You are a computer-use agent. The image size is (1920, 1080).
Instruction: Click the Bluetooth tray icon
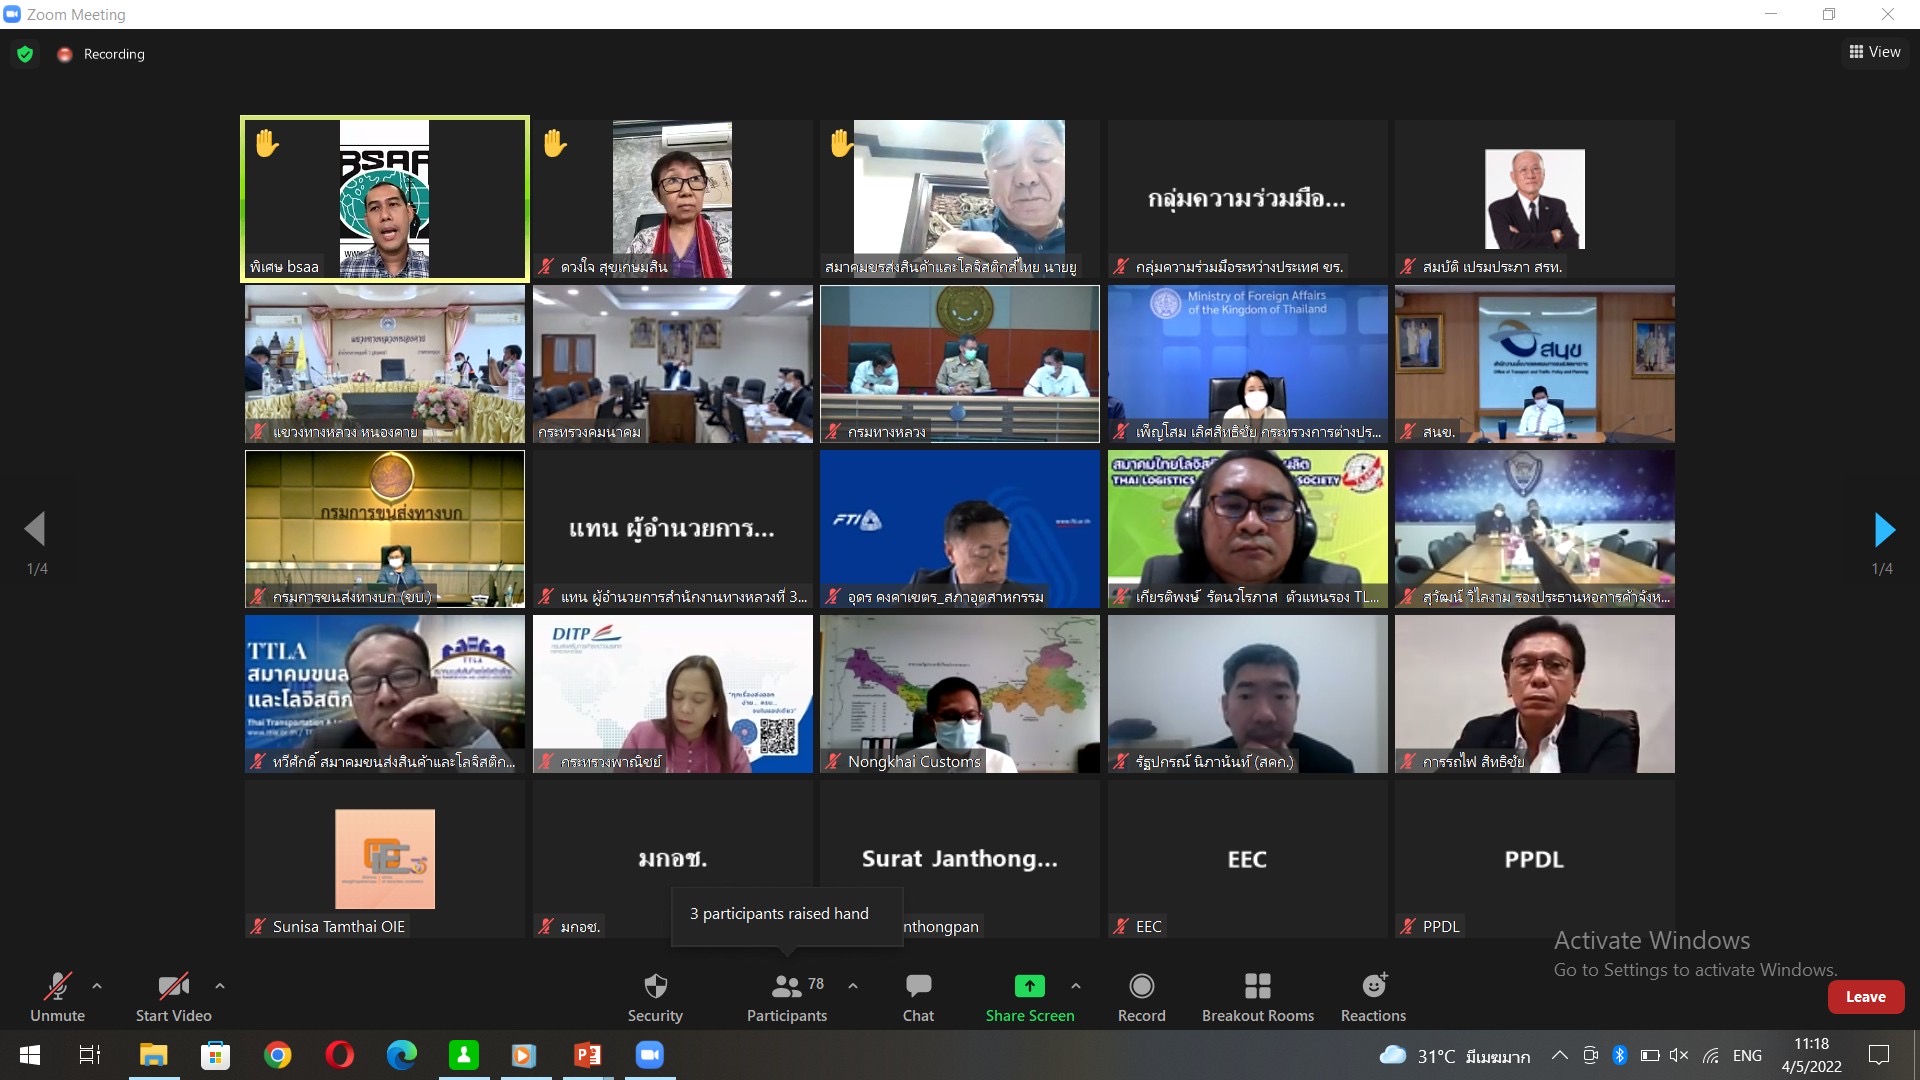(x=1620, y=1055)
